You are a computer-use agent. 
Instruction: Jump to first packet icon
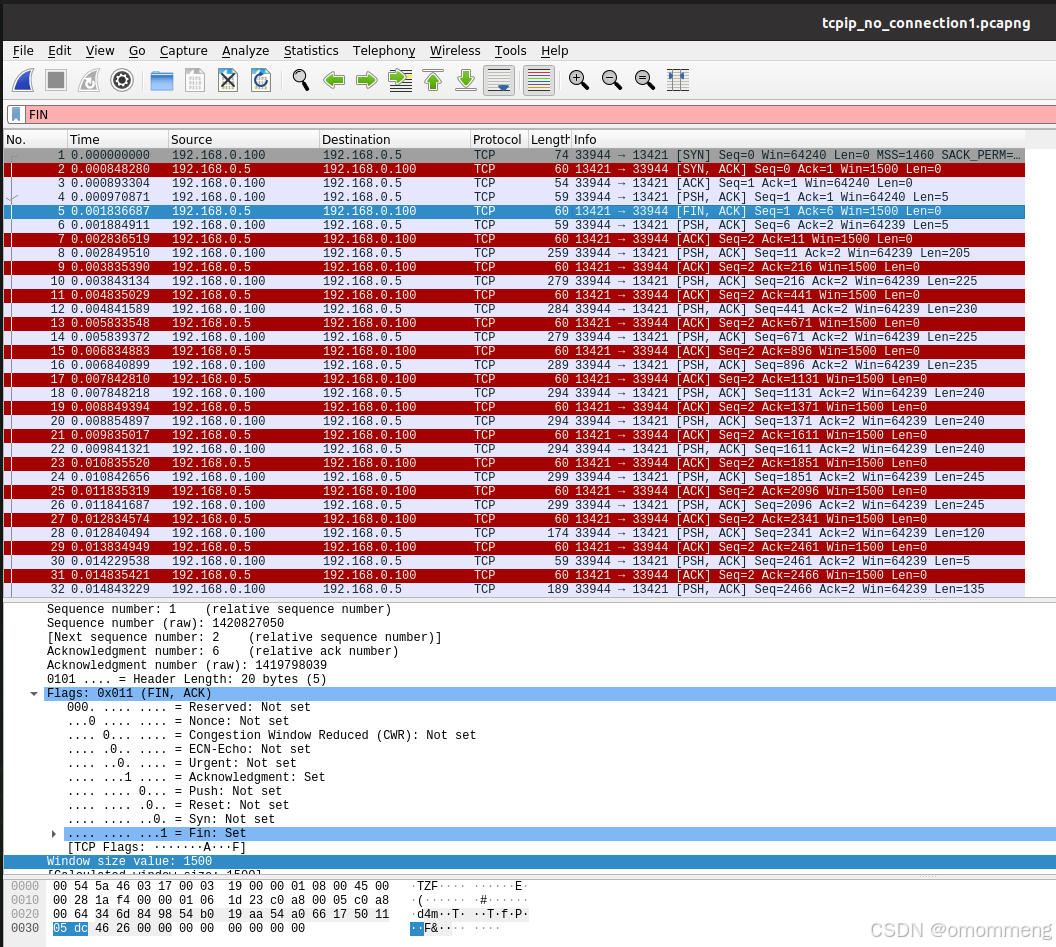(x=433, y=80)
